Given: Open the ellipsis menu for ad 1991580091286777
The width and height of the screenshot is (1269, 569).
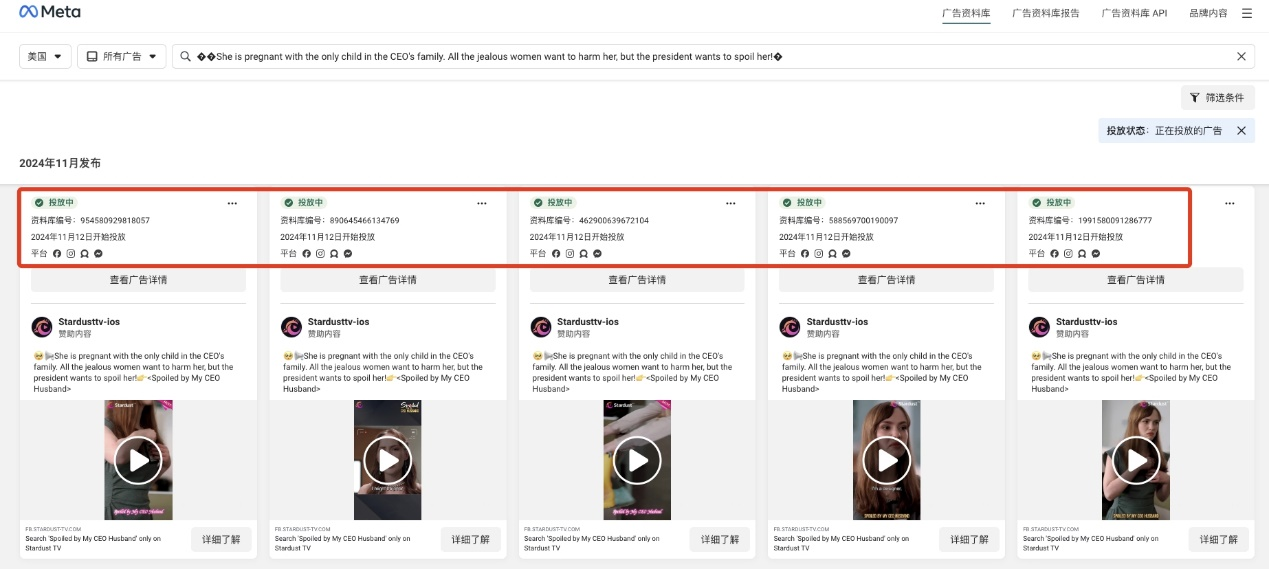Looking at the screenshot, I should click(1230, 203).
